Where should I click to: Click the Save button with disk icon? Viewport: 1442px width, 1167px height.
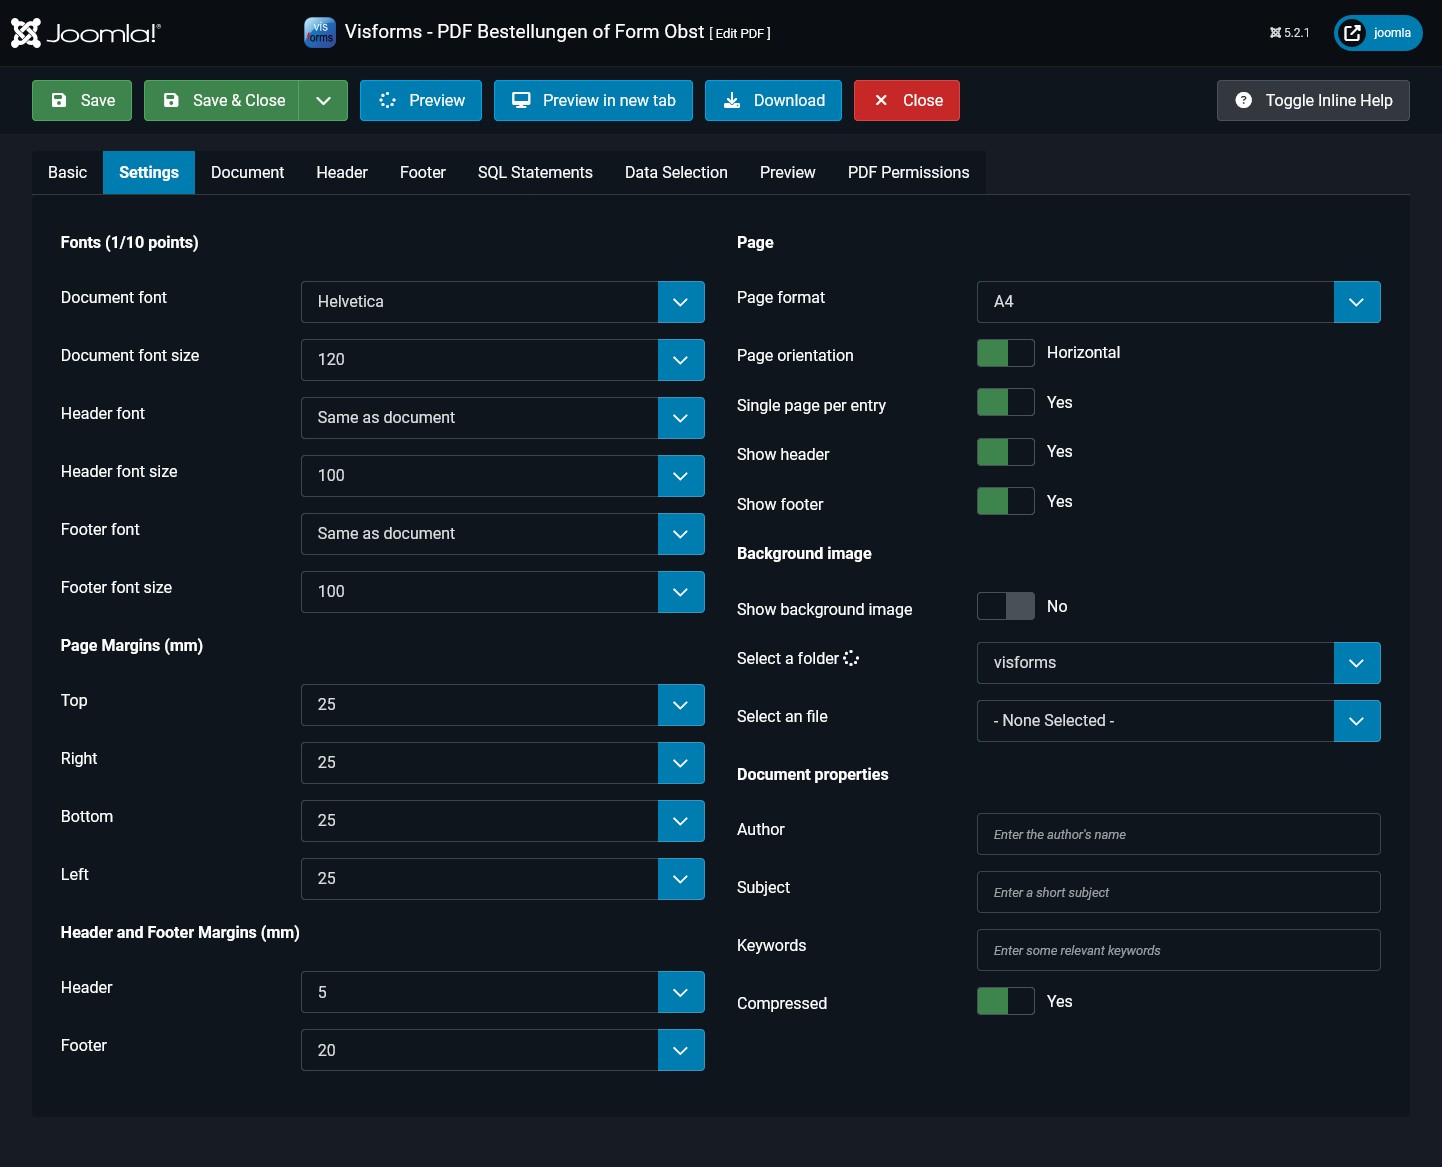point(82,101)
